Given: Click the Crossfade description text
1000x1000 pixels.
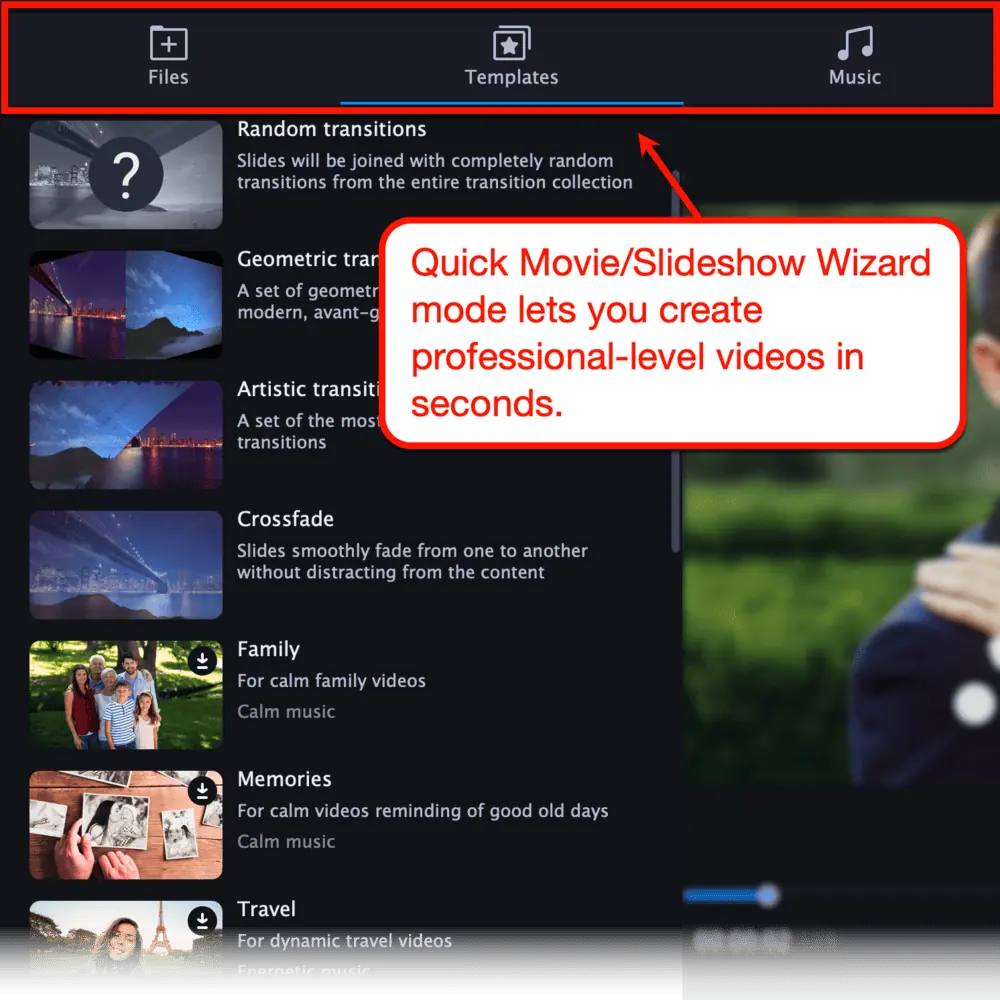Looking at the screenshot, I should [x=412, y=562].
